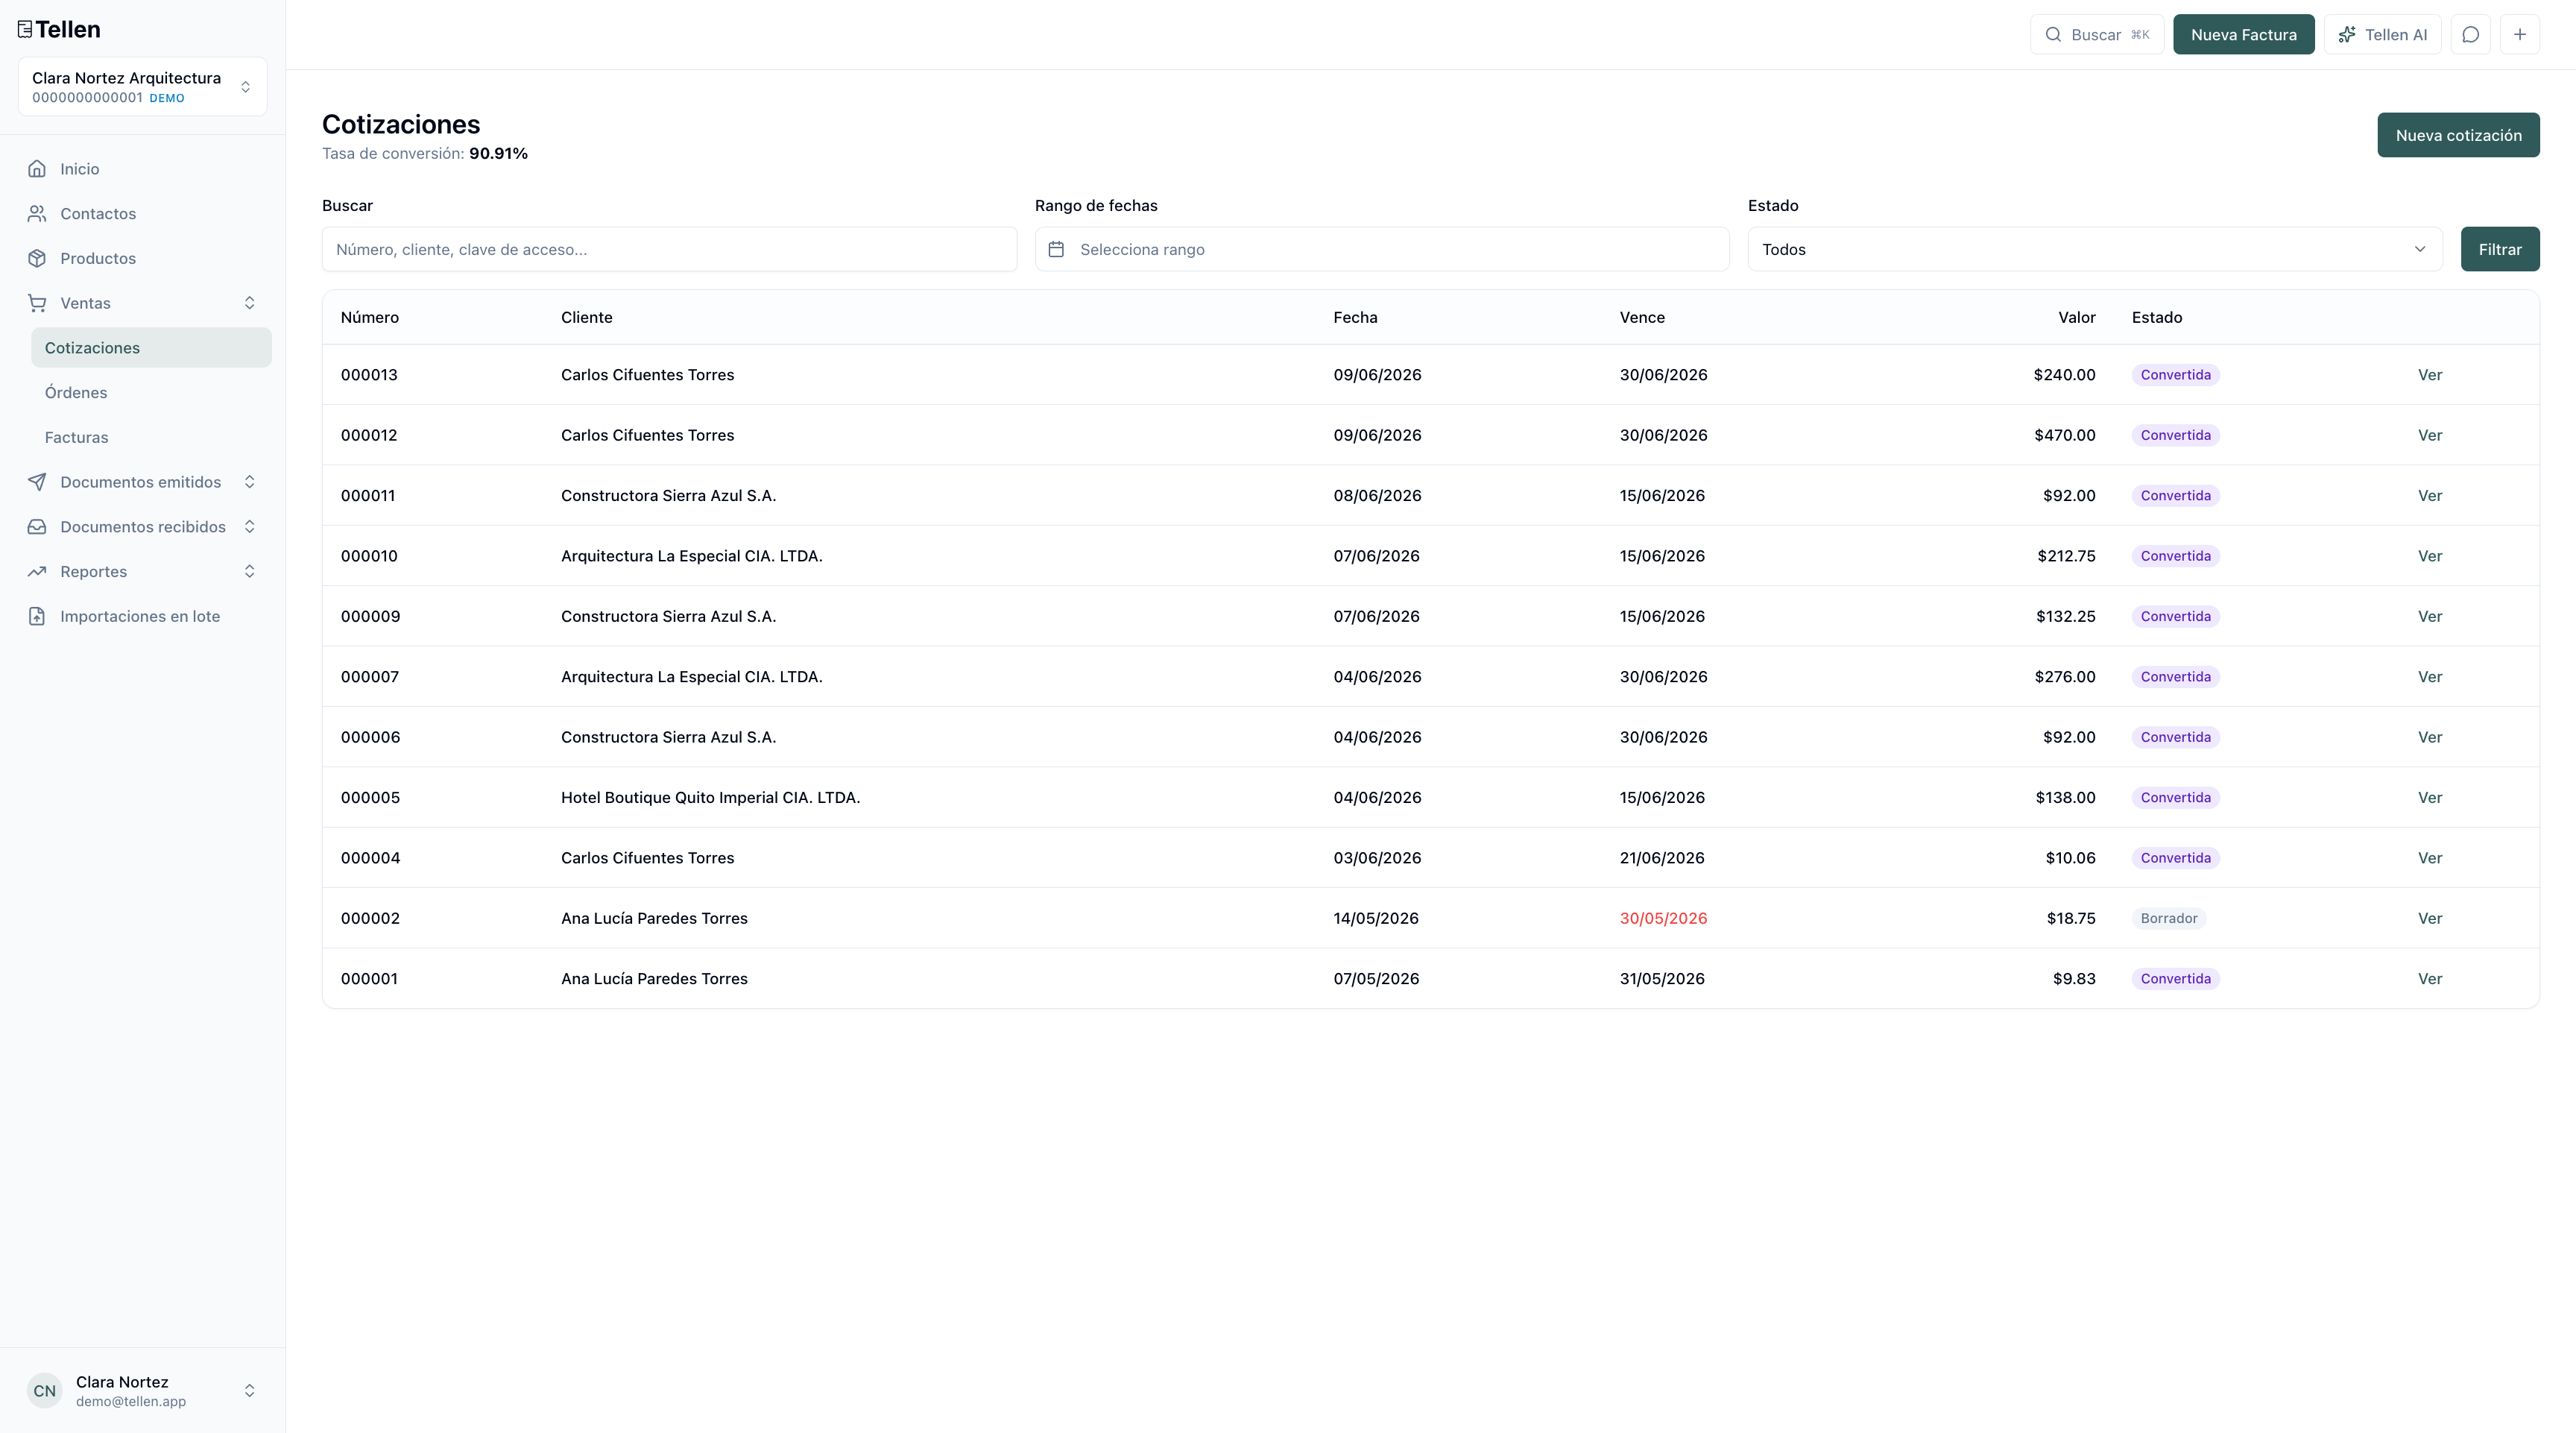This screenshot has height=1433, width=2576.
Task: Select Cotizaciones in the sidebar
Action: 151,348
